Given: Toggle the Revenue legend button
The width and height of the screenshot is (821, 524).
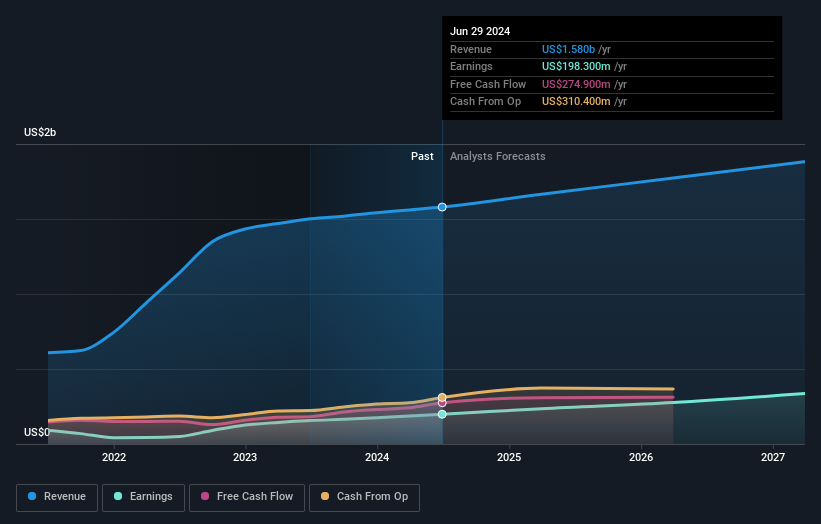Looking at the screenshot, I should (x=57, y=497).
